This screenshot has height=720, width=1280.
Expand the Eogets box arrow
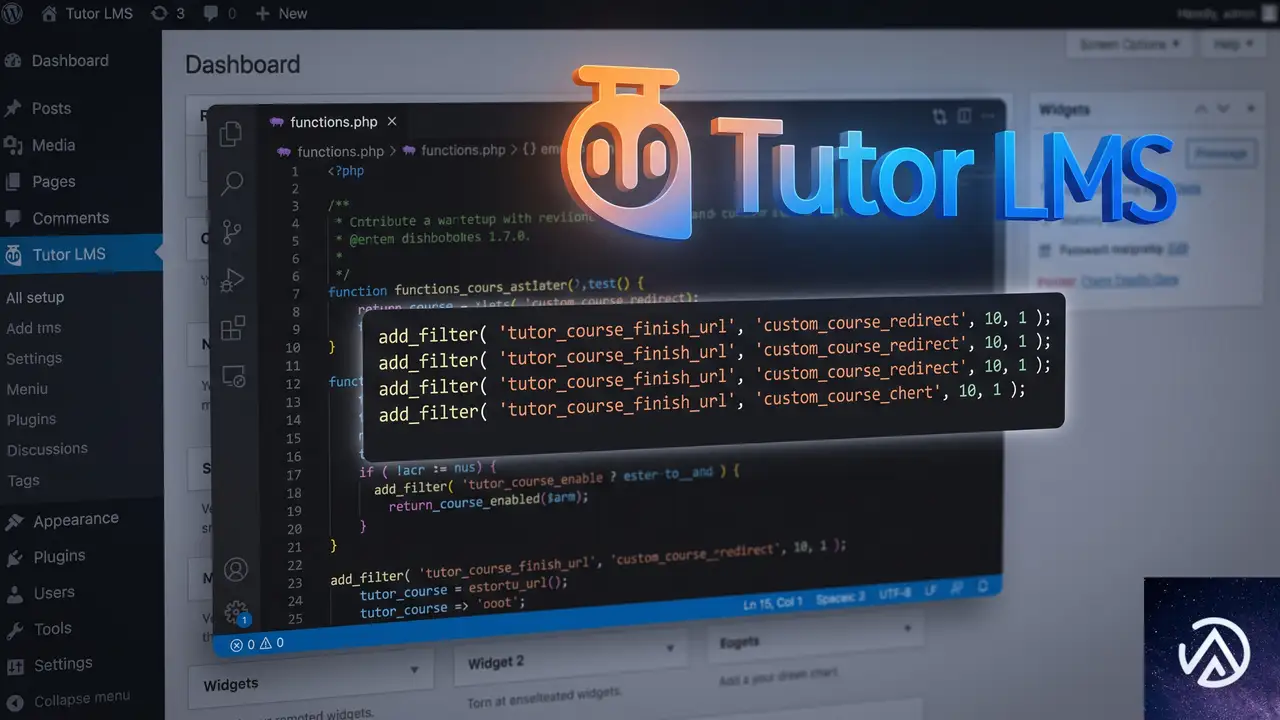[908, 629]
